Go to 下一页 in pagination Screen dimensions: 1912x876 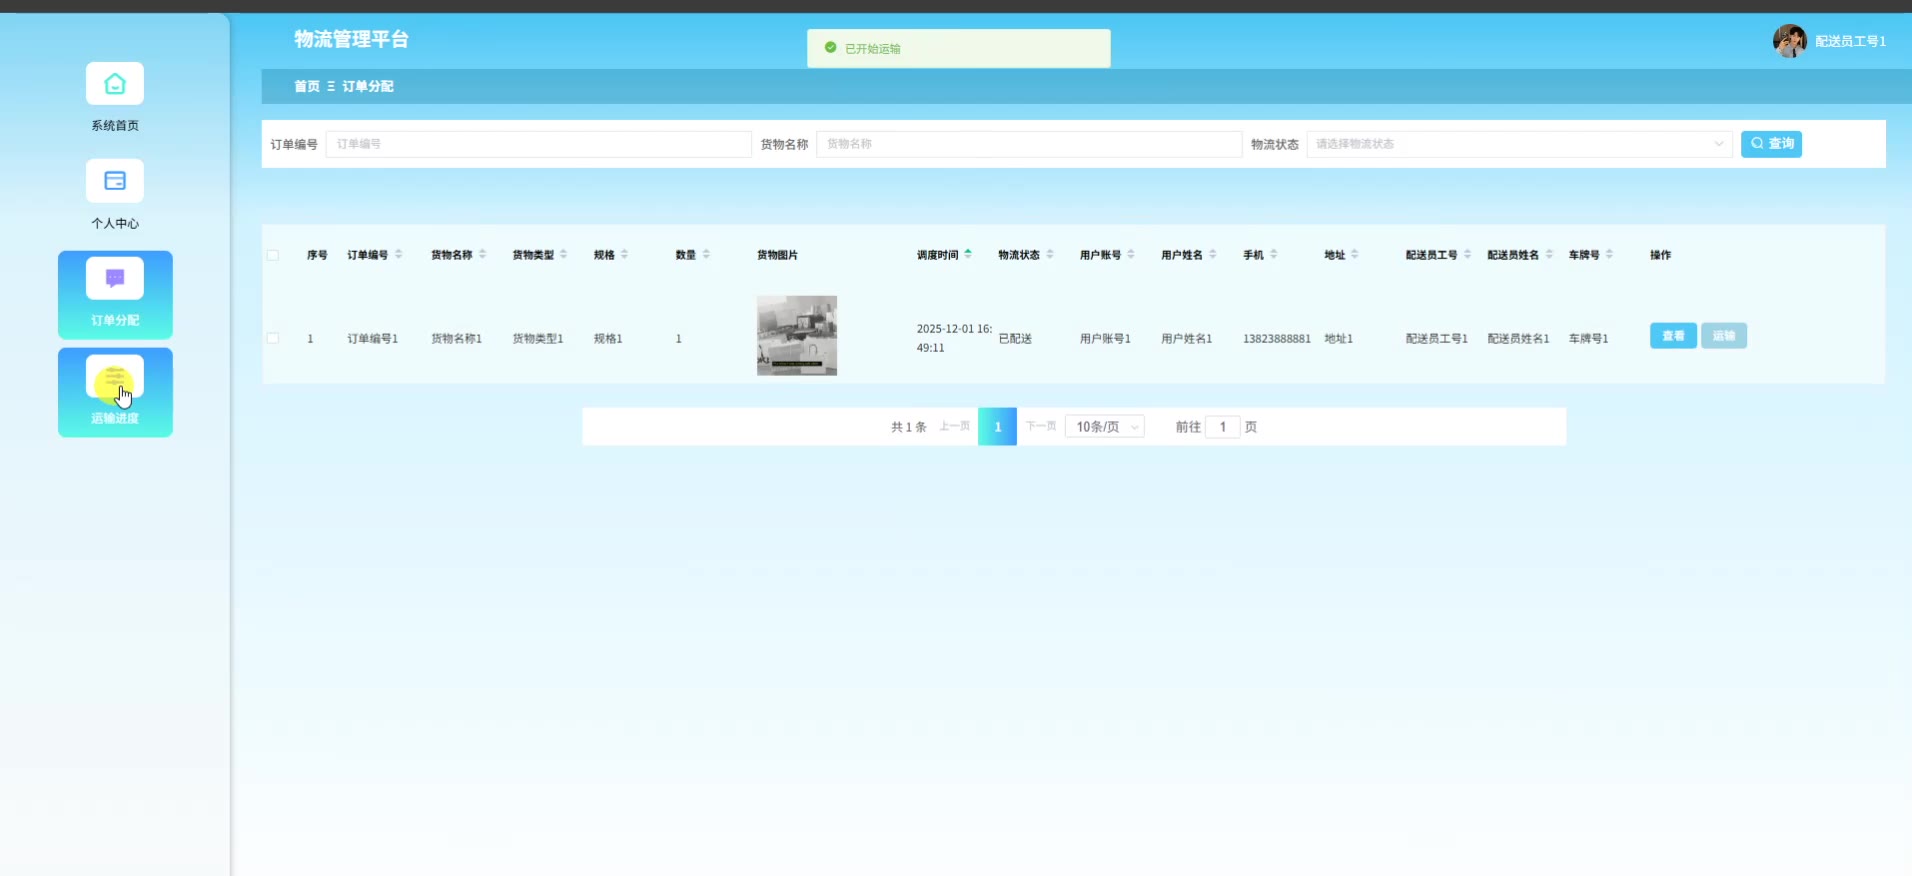(x=1041, y=426)
